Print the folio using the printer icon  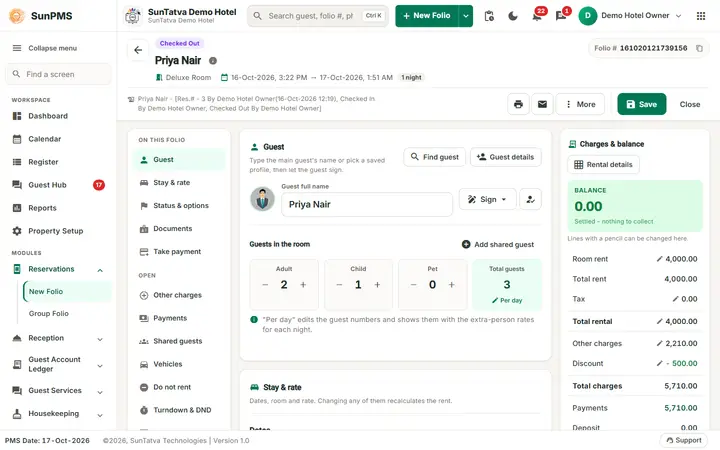(x=518, y=104)
